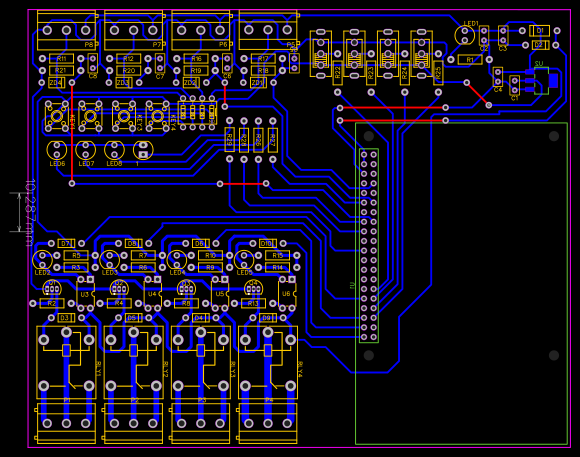Select resistor R13 footprint
The image size is (580, 457).
pyautogui.click(x=253, y=303)
